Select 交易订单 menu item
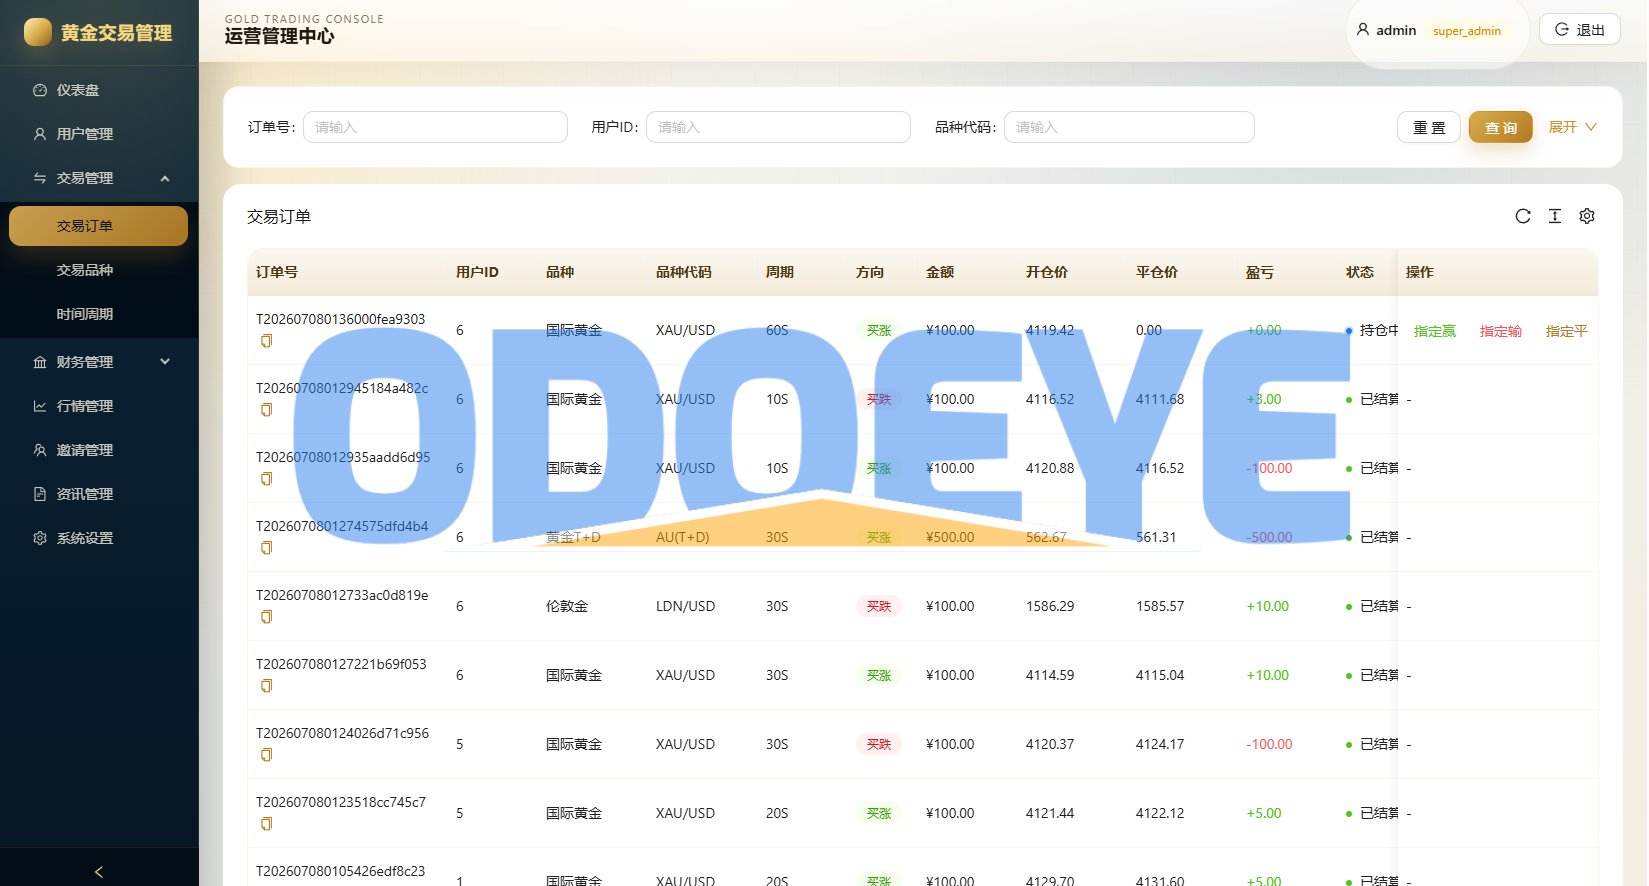Image resolution: width=1649 pixels, height=886 pixels. [99, 226]
